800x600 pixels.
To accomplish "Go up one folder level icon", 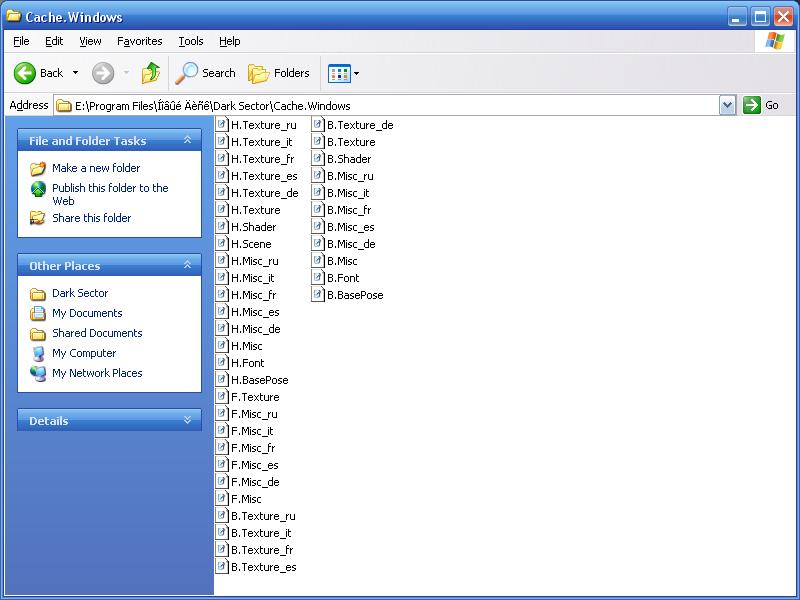I will 151,73.
